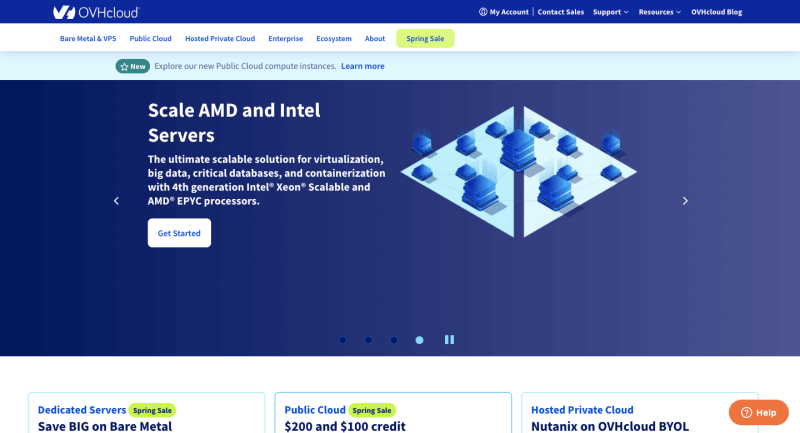Click 'Nutanix on OVHcloud BYOL' text
The image size is (800, 433).
point(610,426)
